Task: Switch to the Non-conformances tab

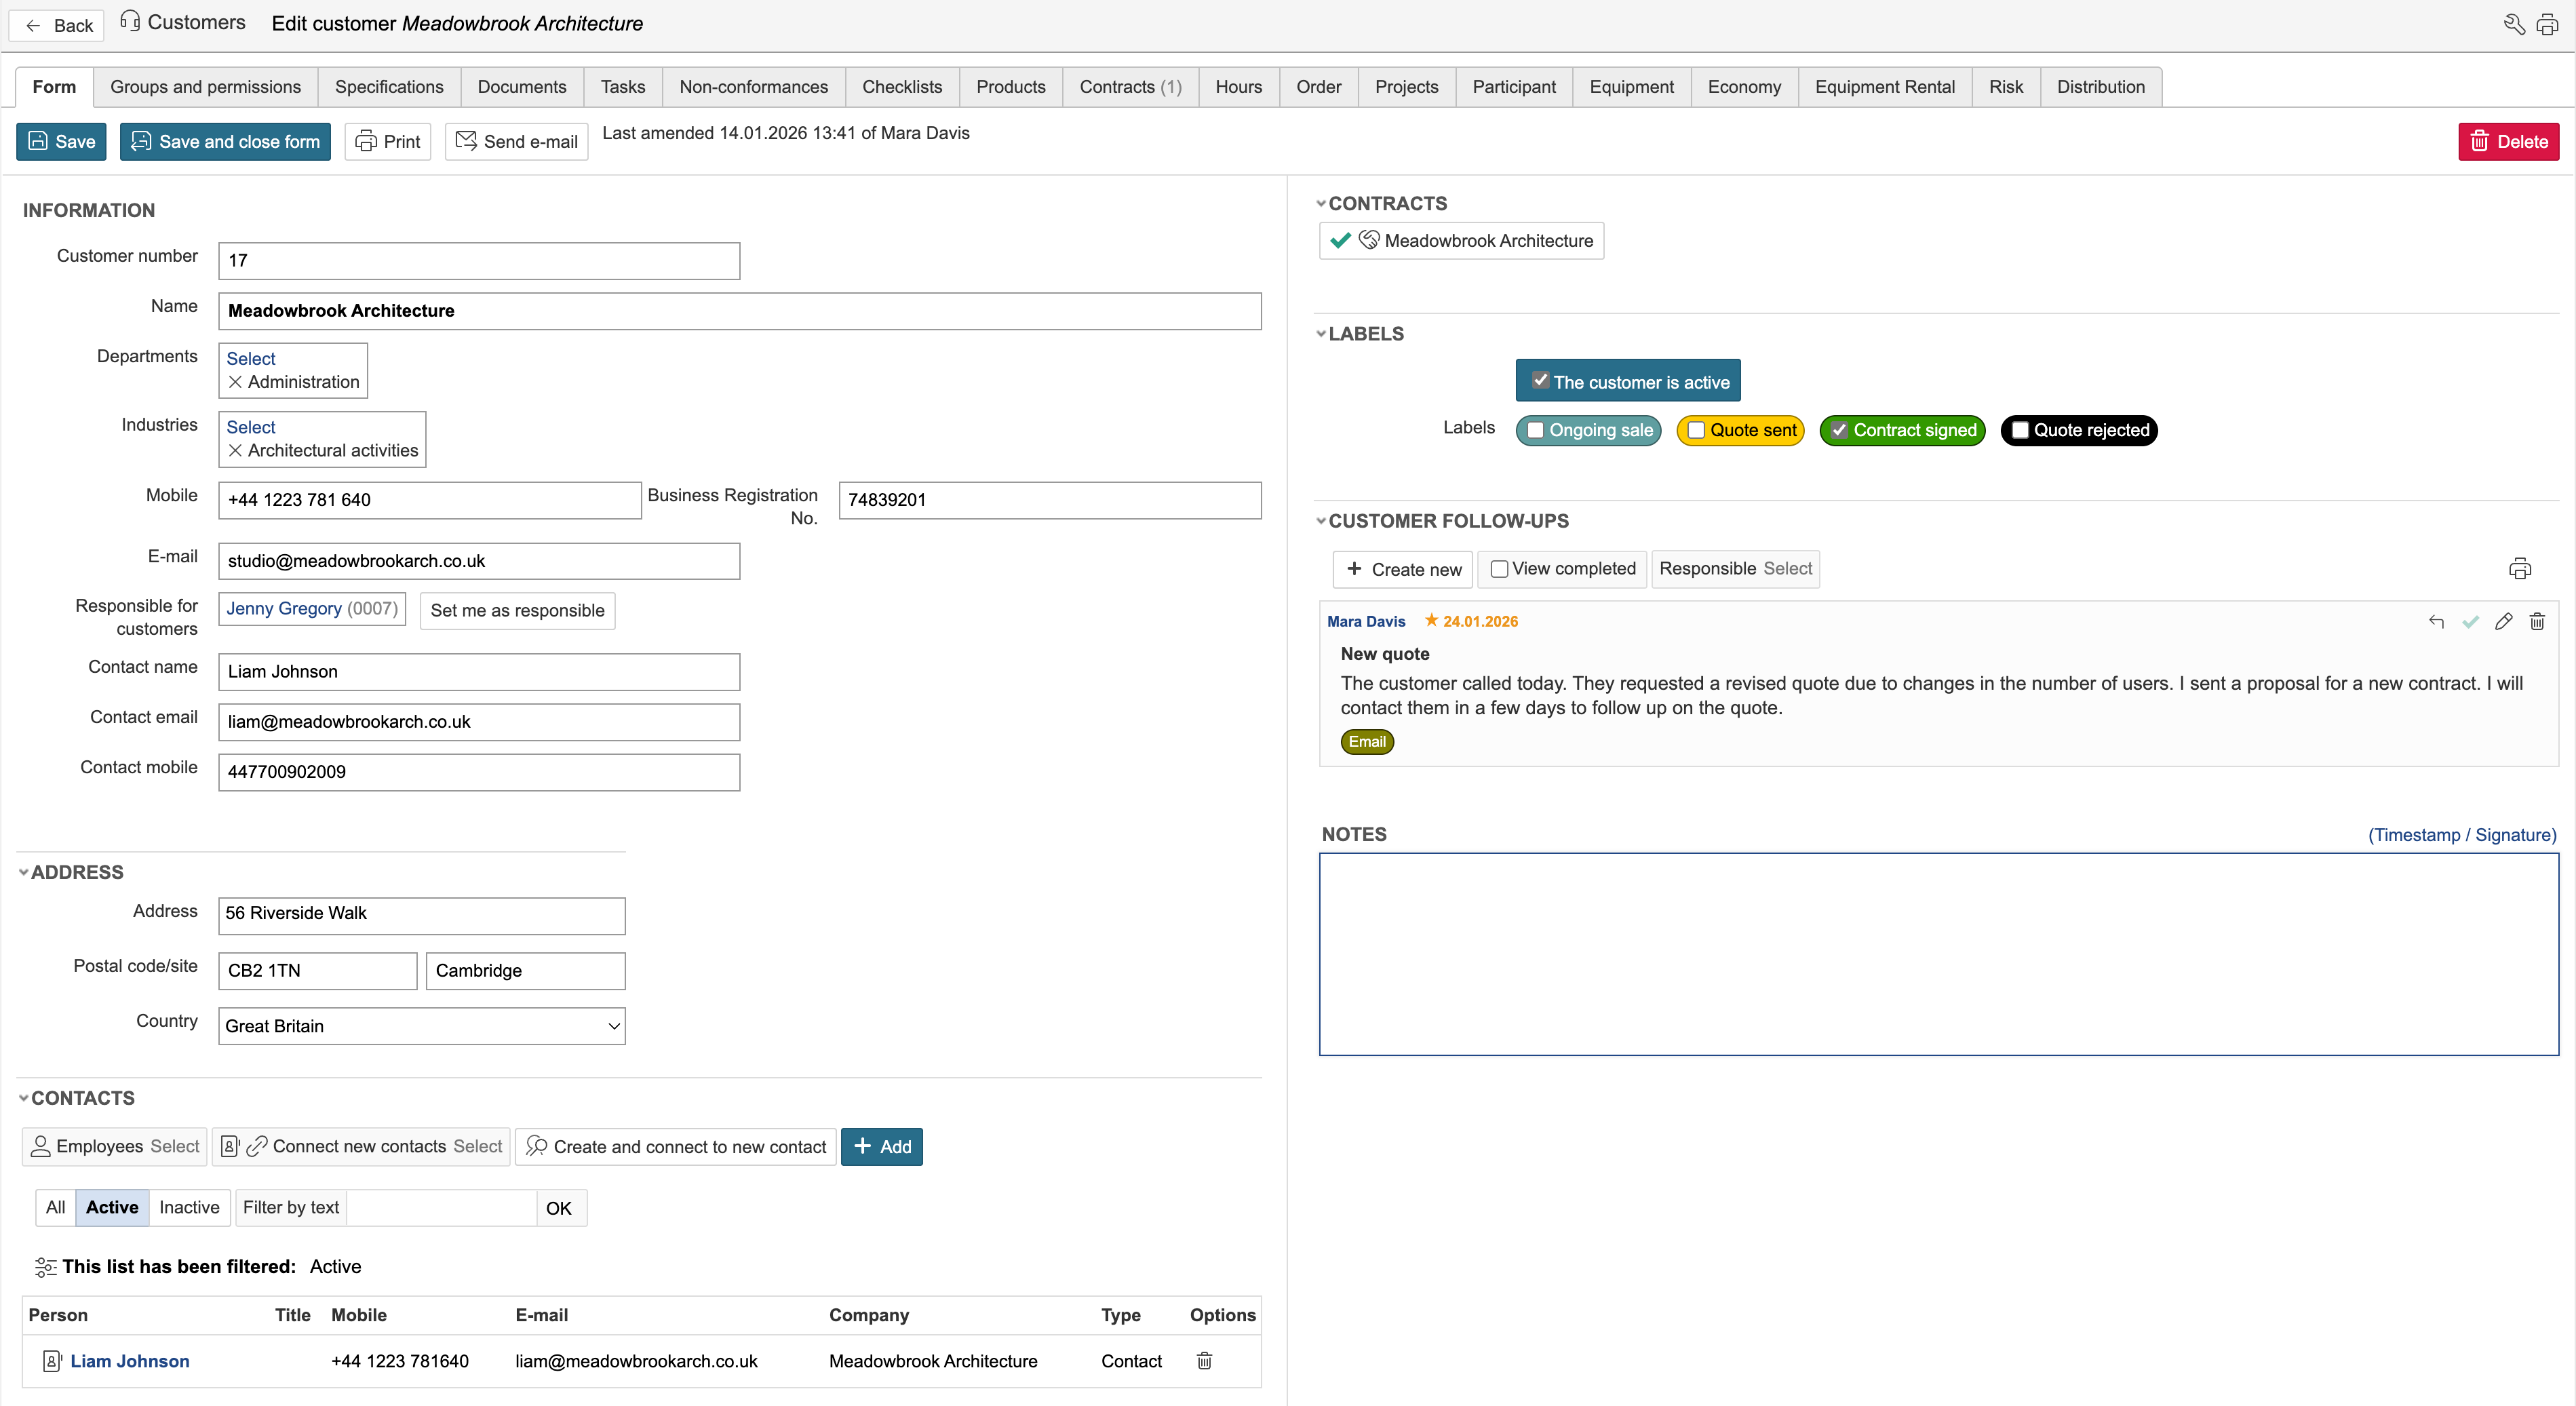Action: pyautogui.click(x=753, y=87)
